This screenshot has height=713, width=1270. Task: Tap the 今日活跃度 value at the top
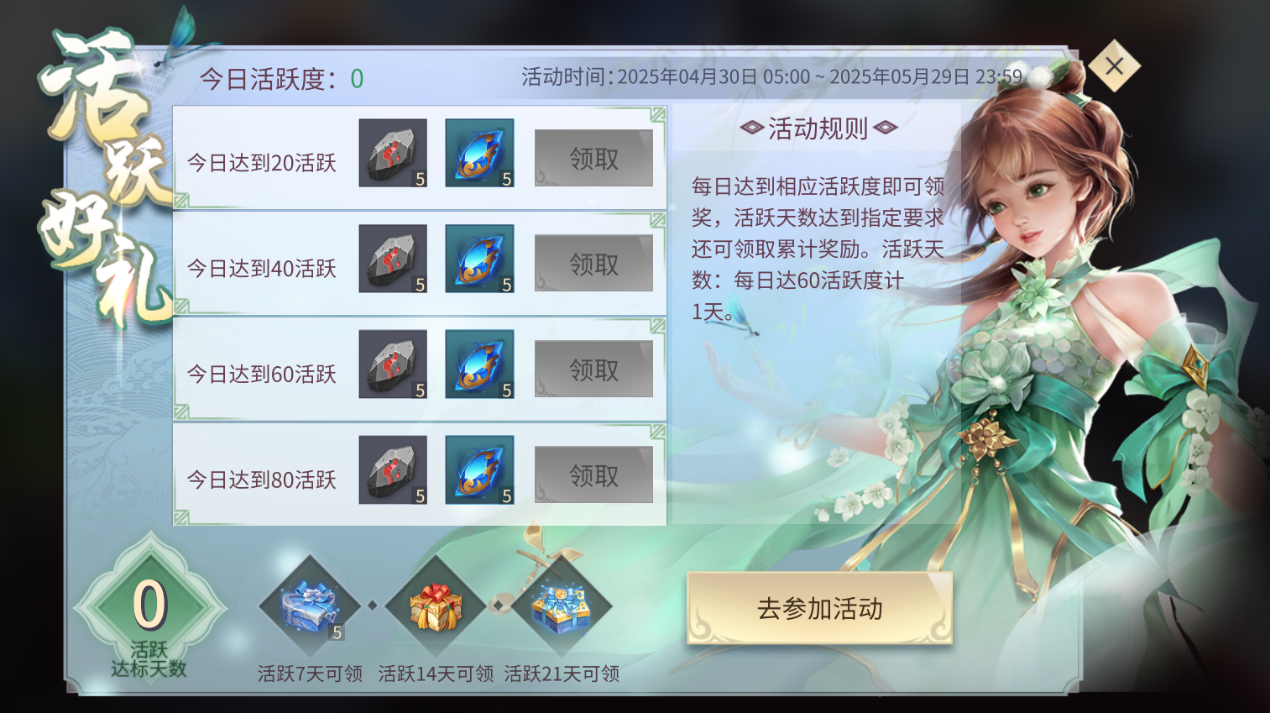tap(357, 79)
